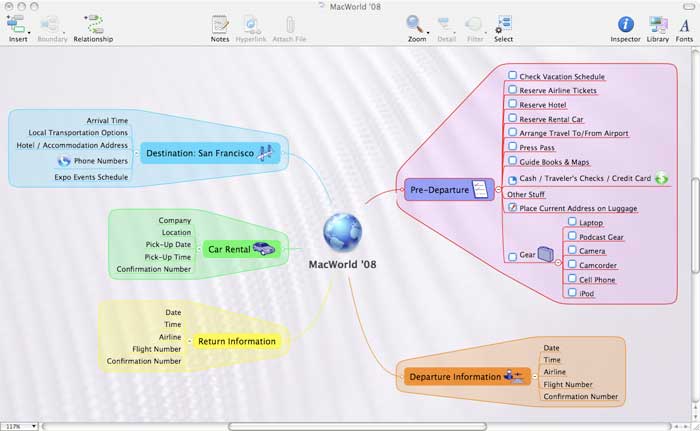Toggle Arrange Travel To/From Airport checkbox

[x=512, y=133]
